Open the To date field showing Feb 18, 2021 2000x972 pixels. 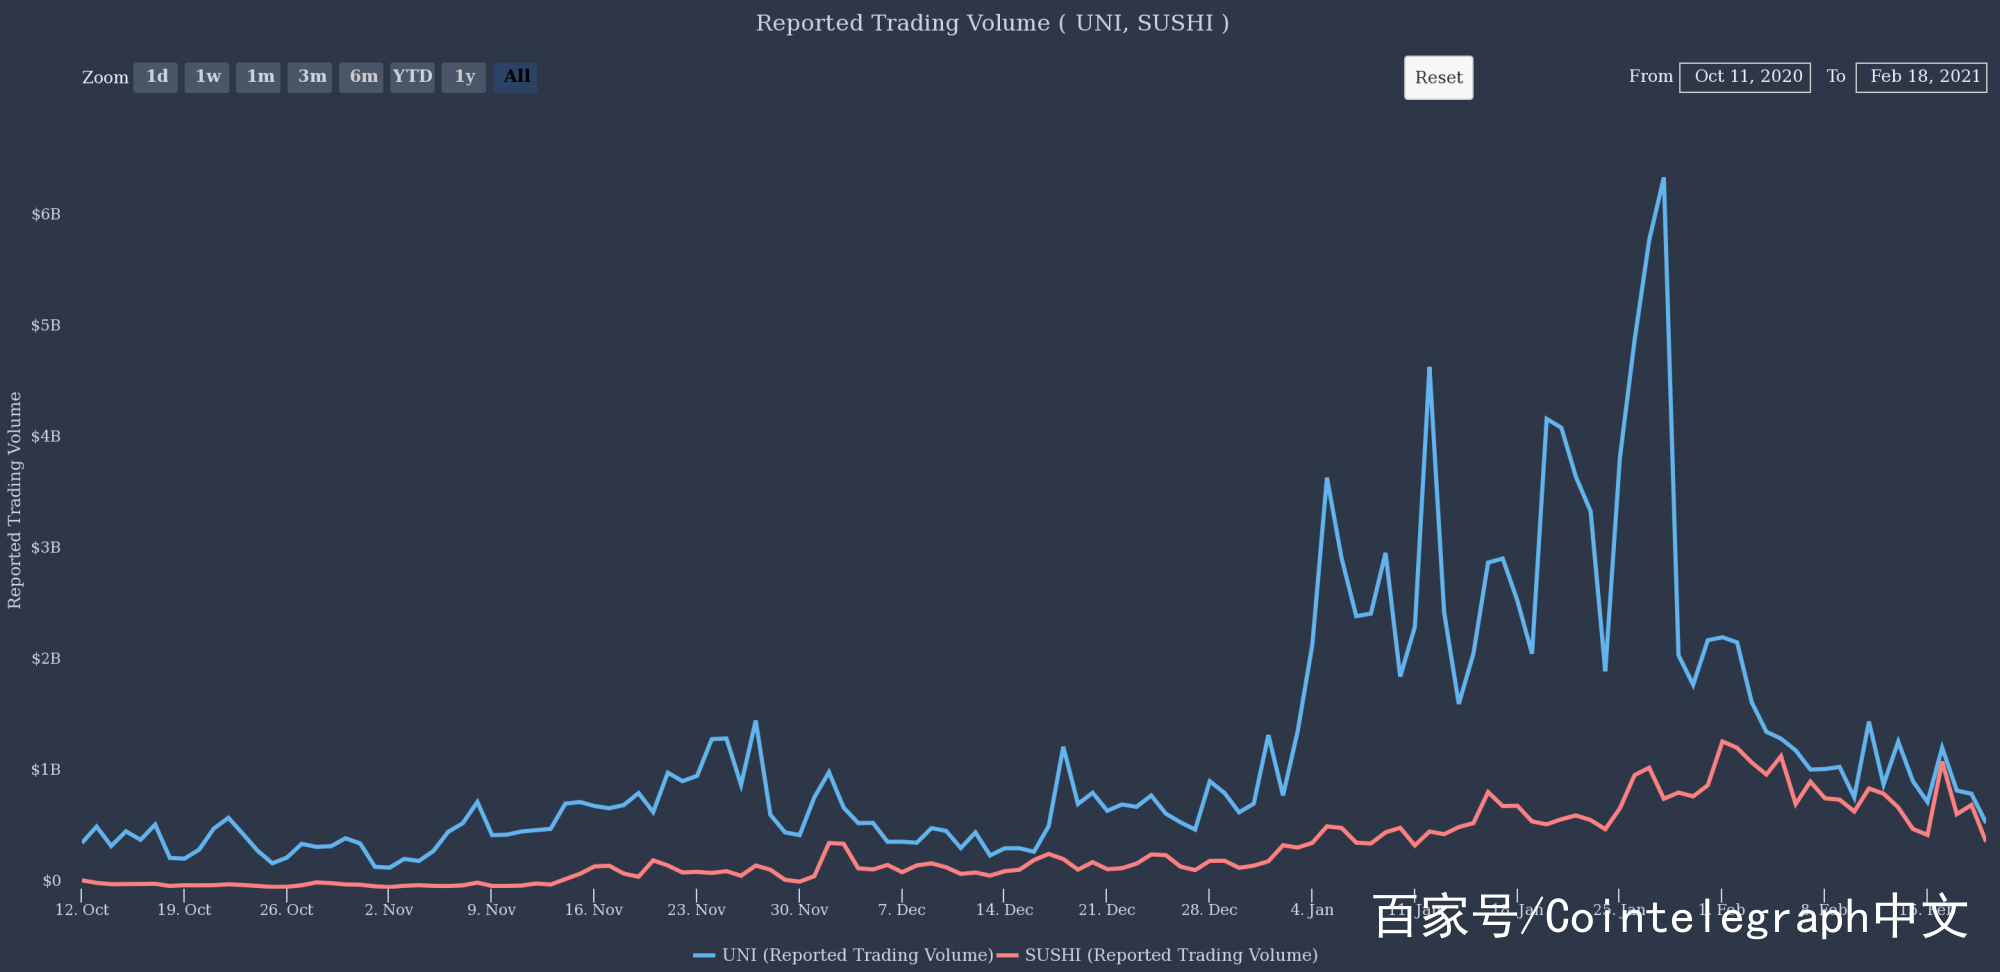click(1922, 76)
